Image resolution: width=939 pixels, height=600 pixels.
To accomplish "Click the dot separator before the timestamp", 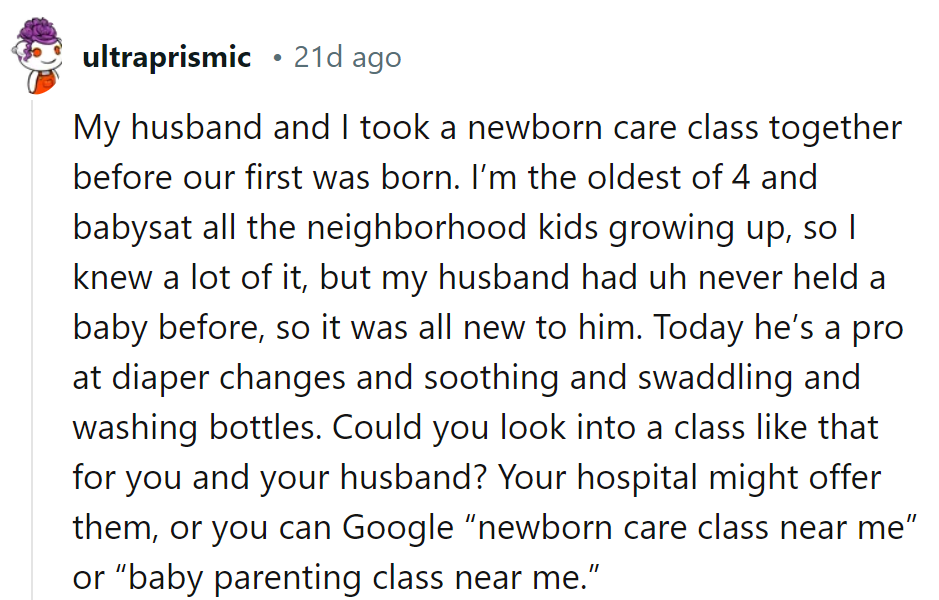I will tap(276, 58).
